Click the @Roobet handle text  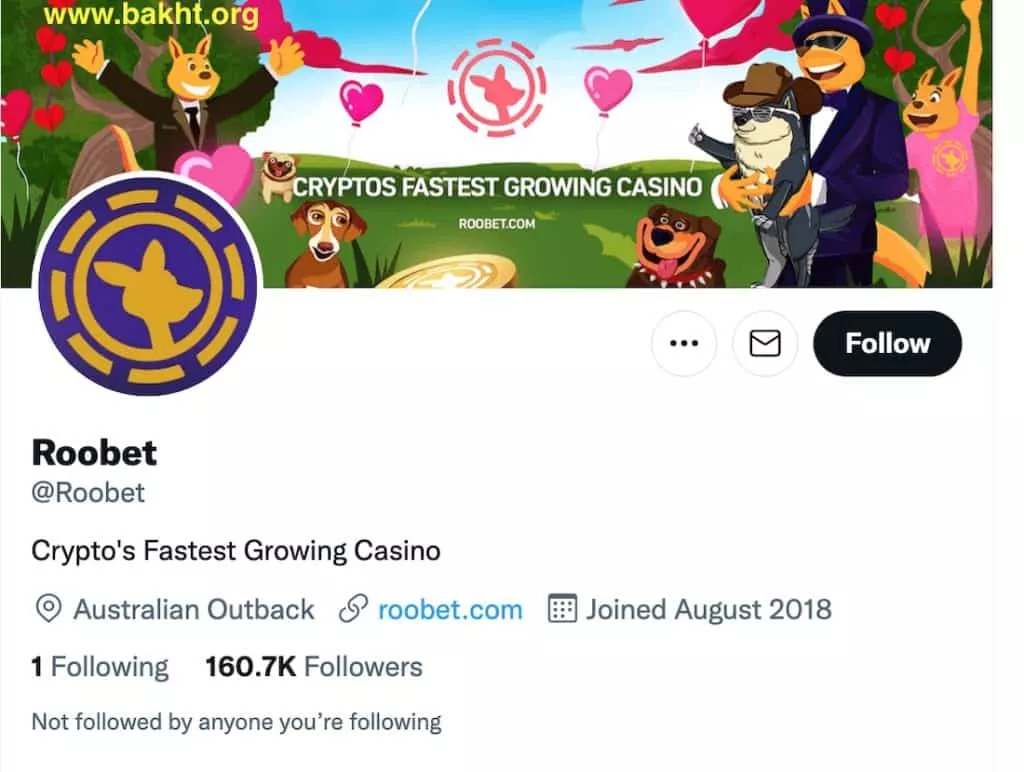pyautogui.click(x=88, y=492)
